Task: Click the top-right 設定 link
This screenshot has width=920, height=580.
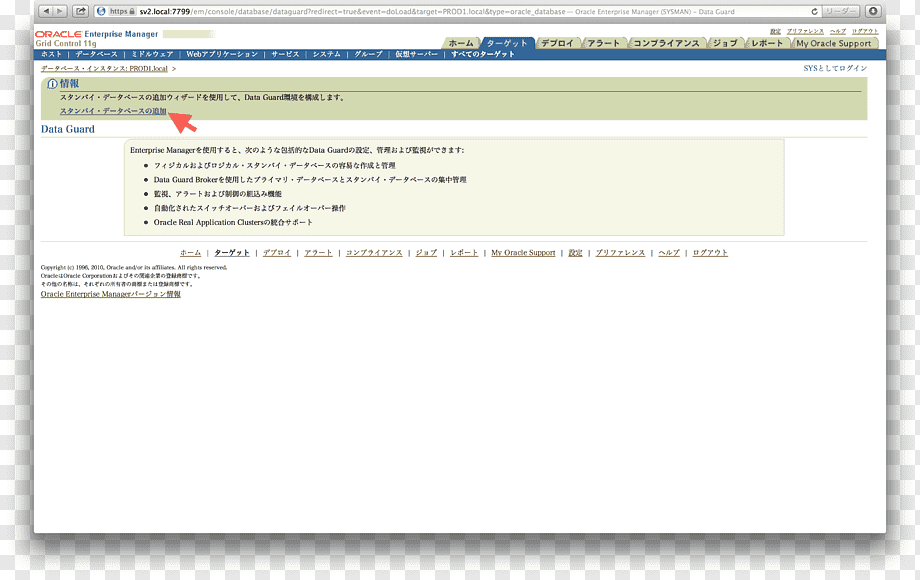Action: point(775,31)
